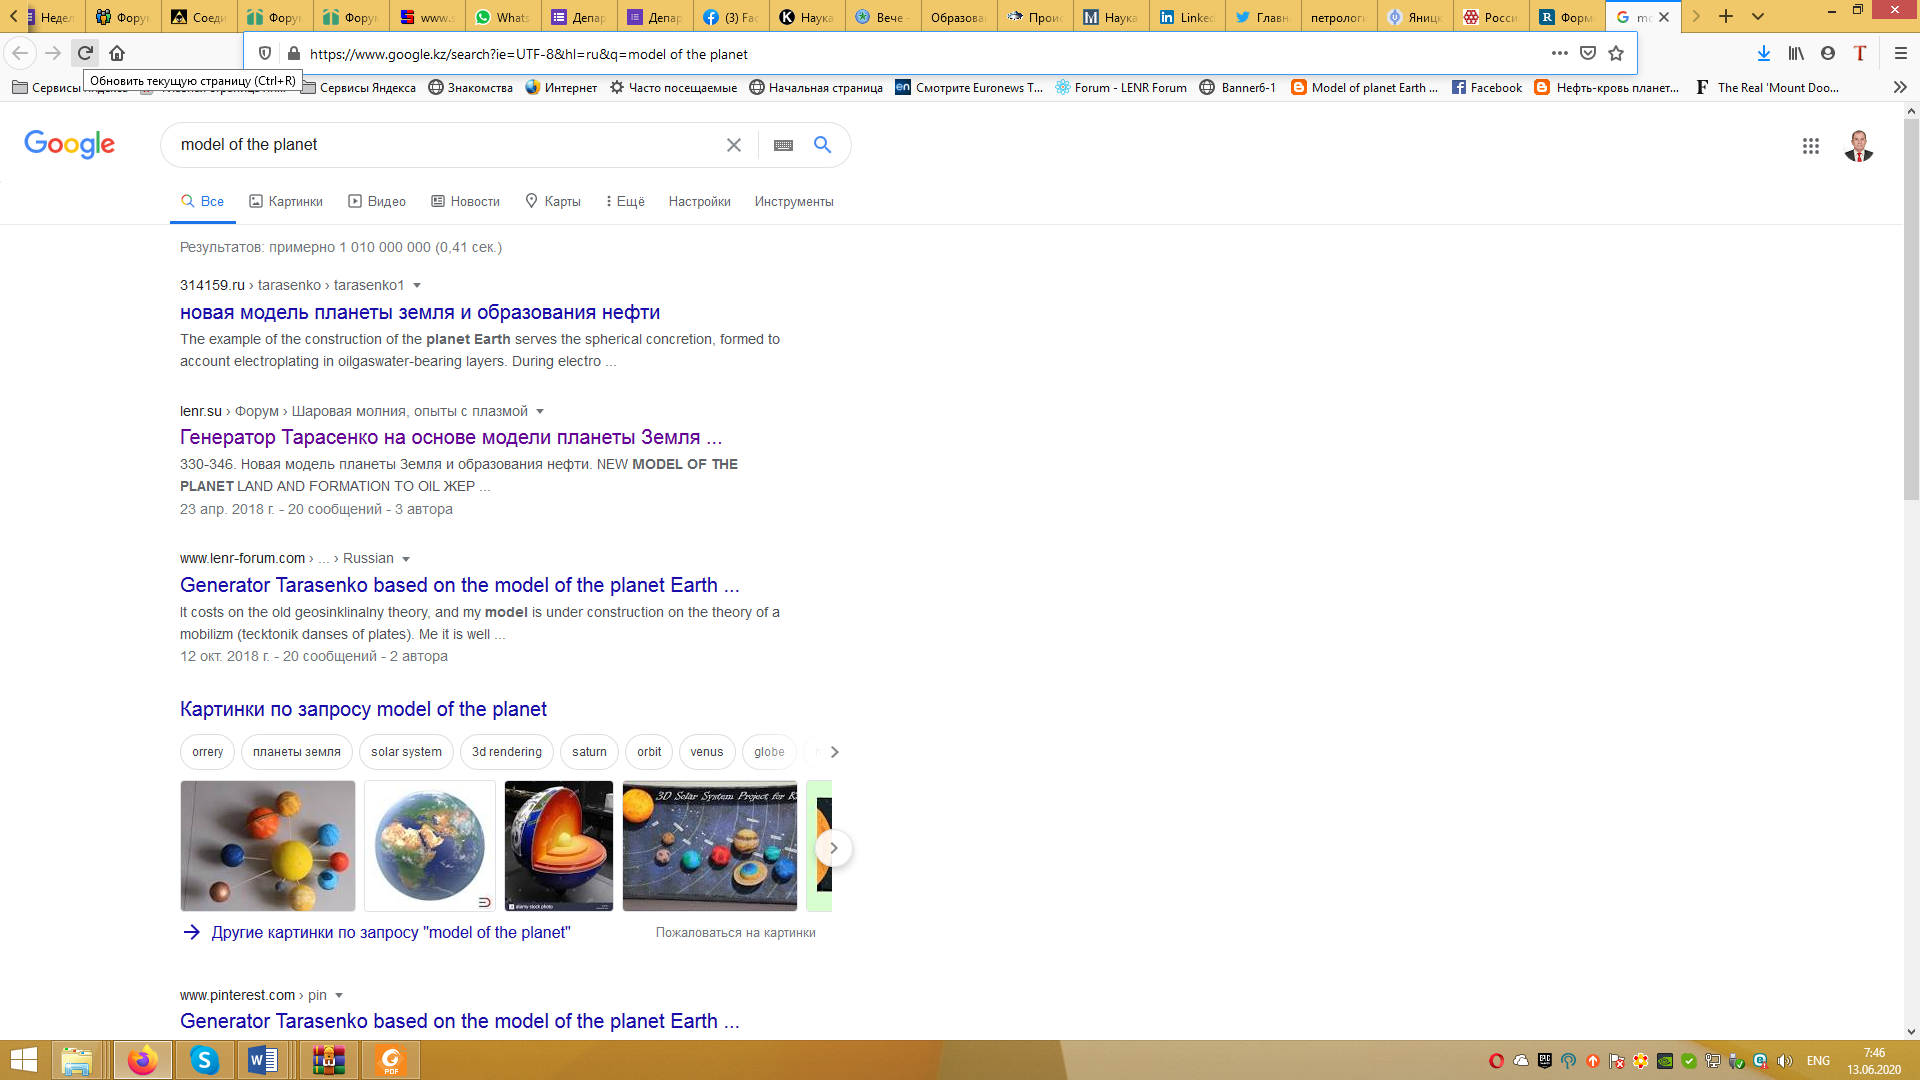This screenshot has height=1080, width=1920.
Task: Open the Google apps grid icon
Action: (1810, 146)
